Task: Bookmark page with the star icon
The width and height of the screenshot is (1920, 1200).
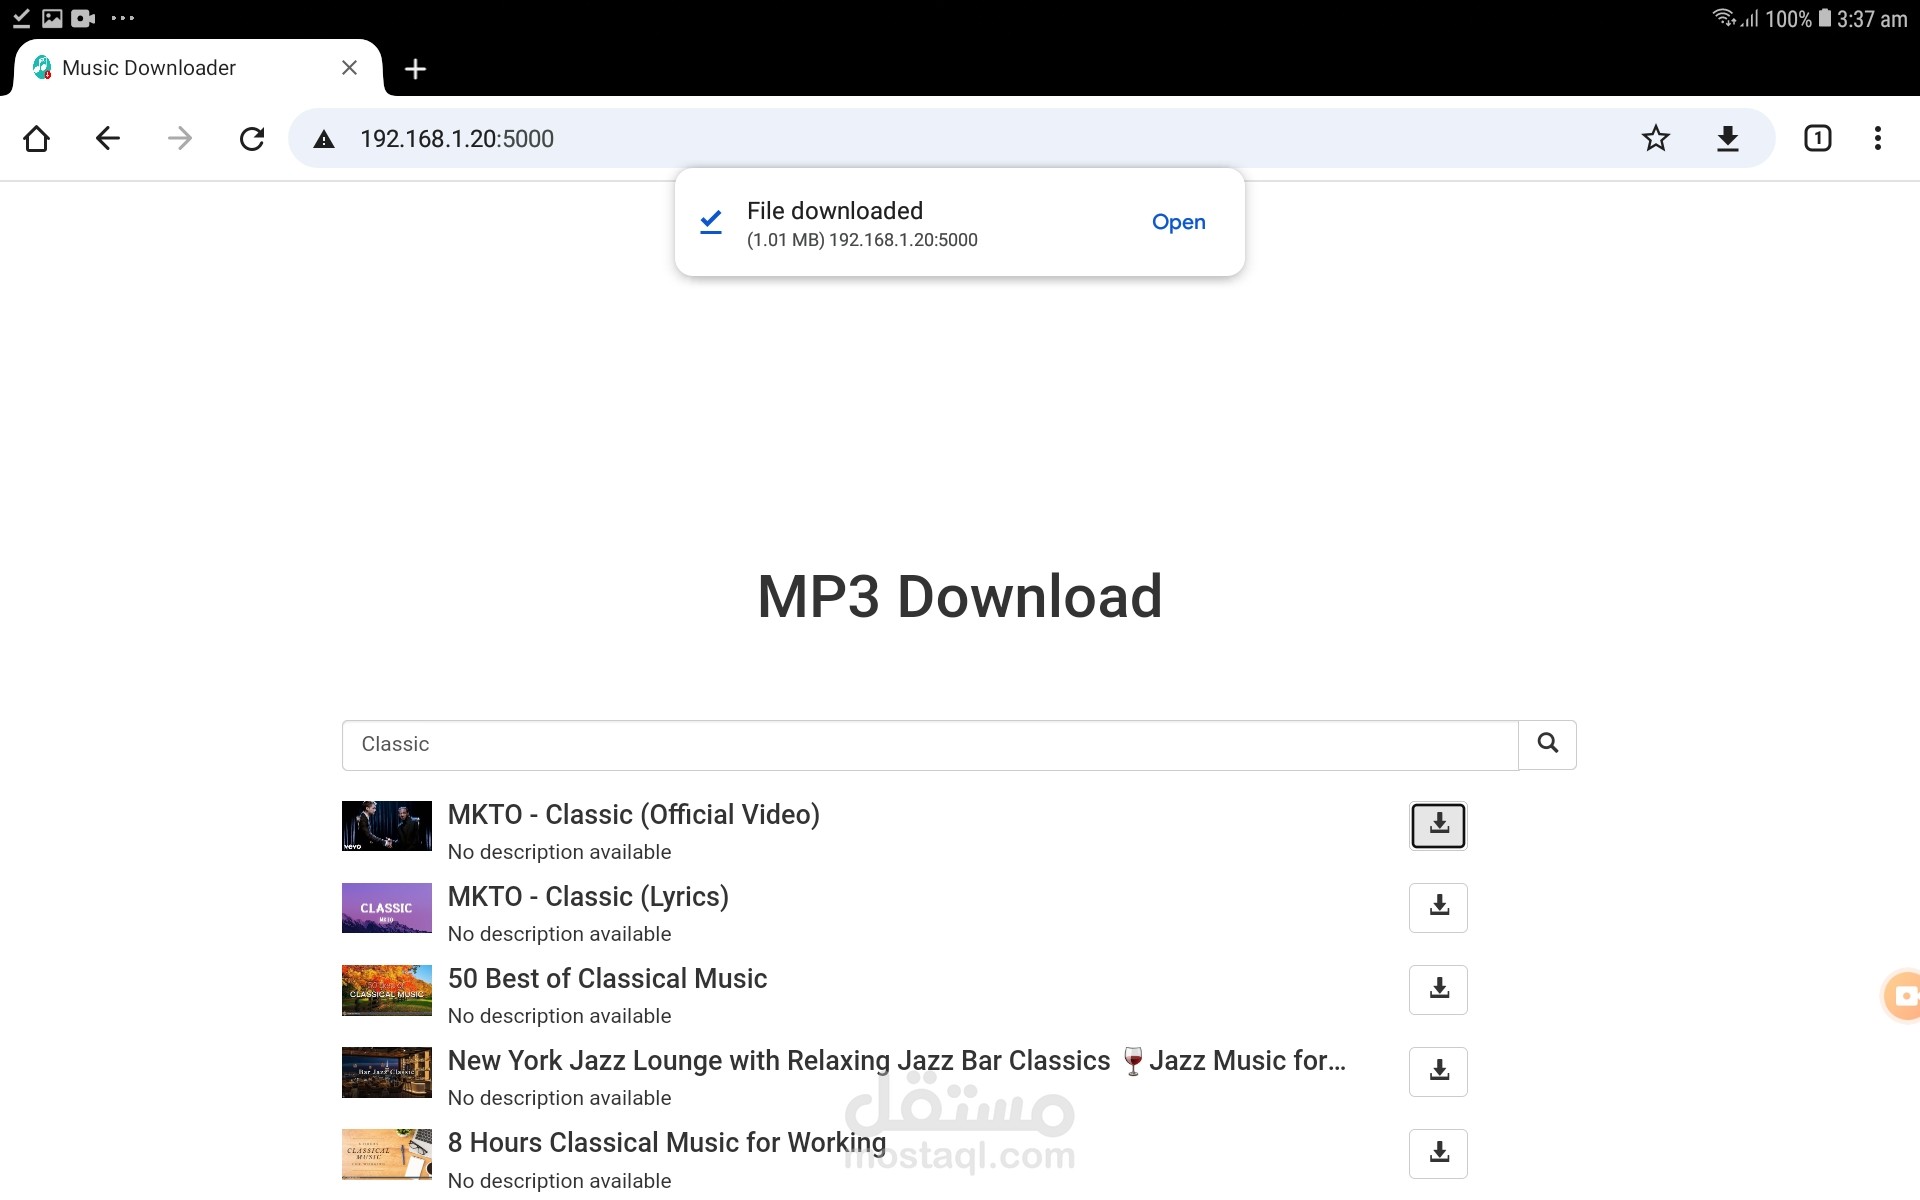Action: point(1655,138)
